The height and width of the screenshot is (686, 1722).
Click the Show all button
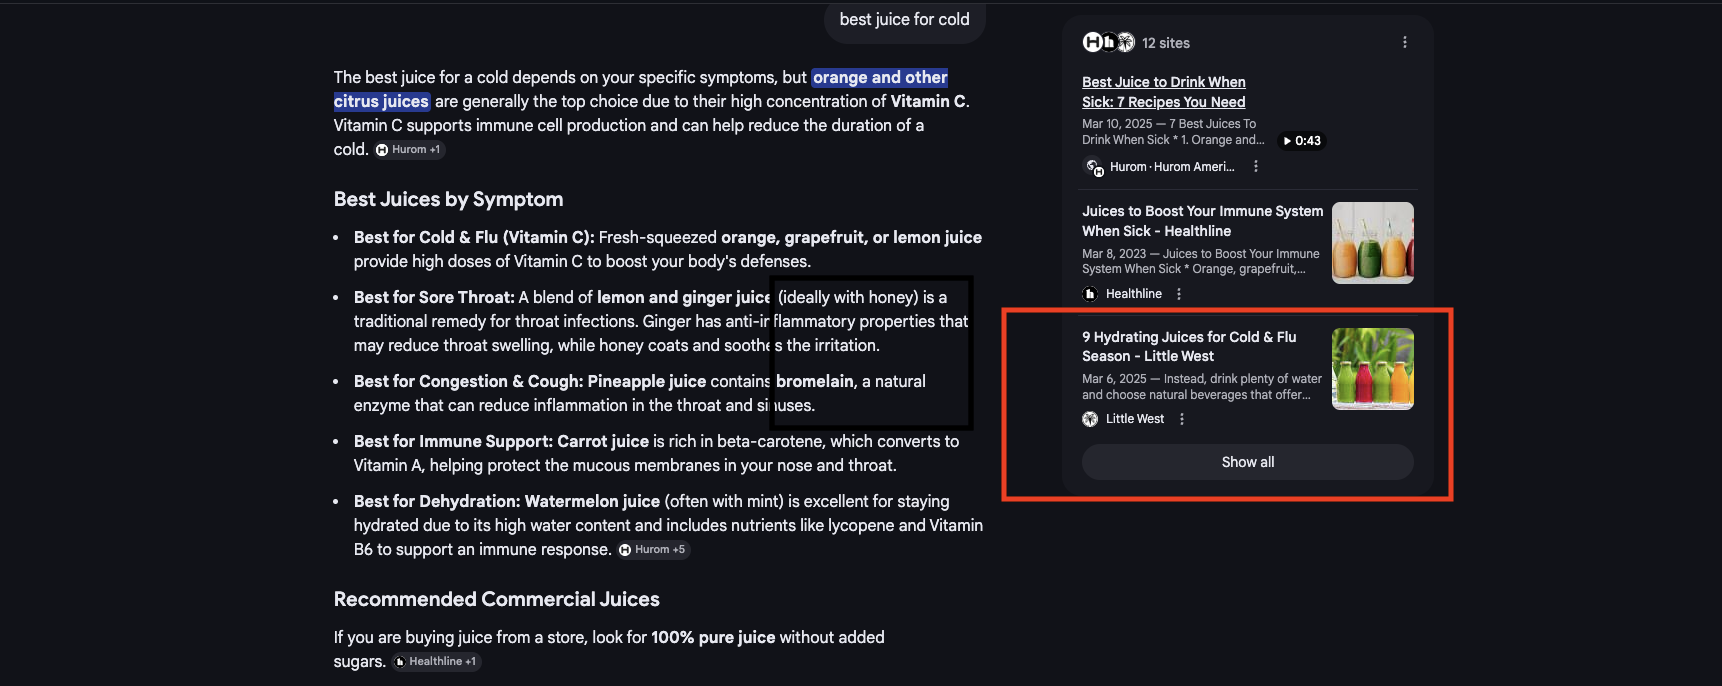coord(1247,462)
